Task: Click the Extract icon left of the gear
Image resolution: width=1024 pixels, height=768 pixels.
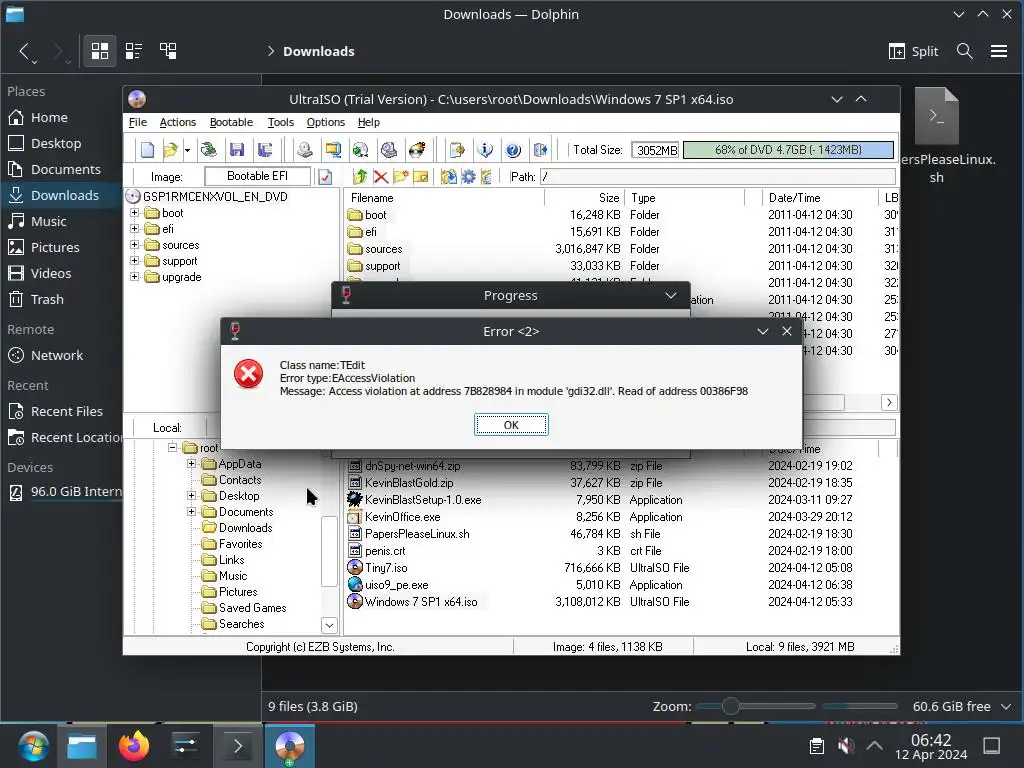Action: point(449,176)
